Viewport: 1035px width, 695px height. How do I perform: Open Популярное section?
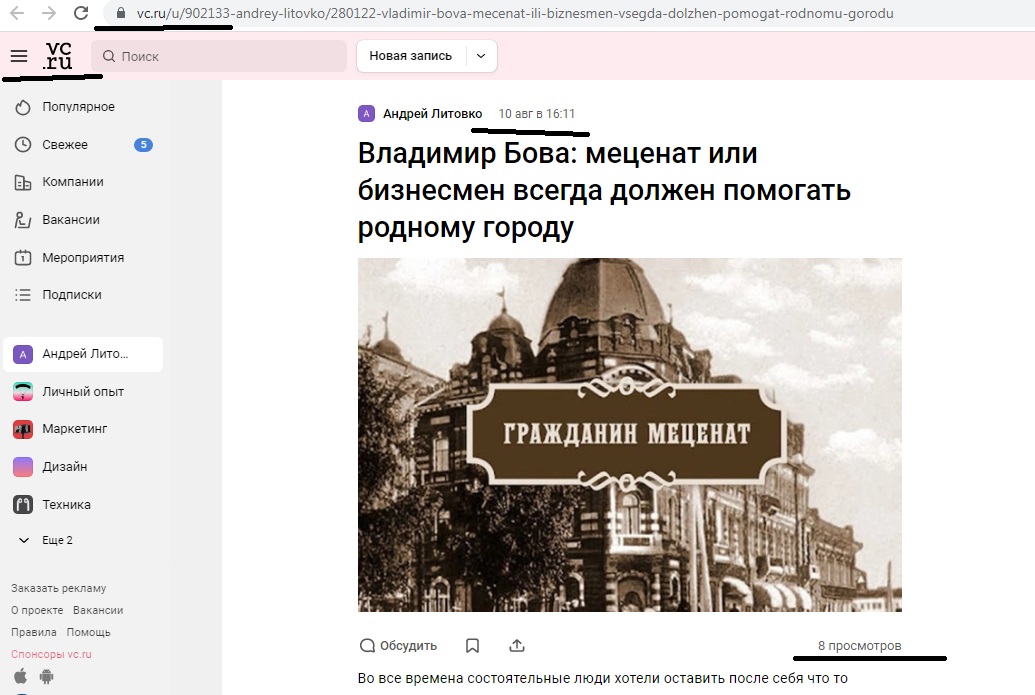[77, 107]
